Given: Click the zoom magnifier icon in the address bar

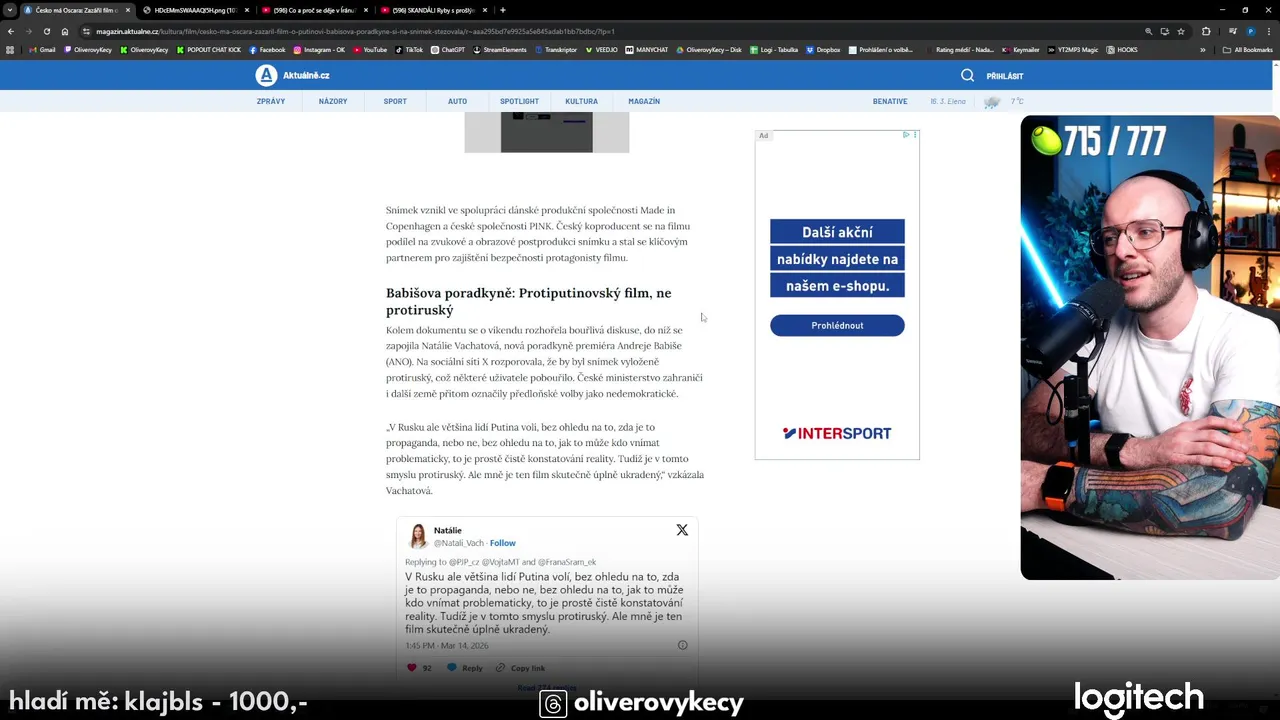Looking at the screenshot, I should pyautogui.click(x=1149, y=31).
